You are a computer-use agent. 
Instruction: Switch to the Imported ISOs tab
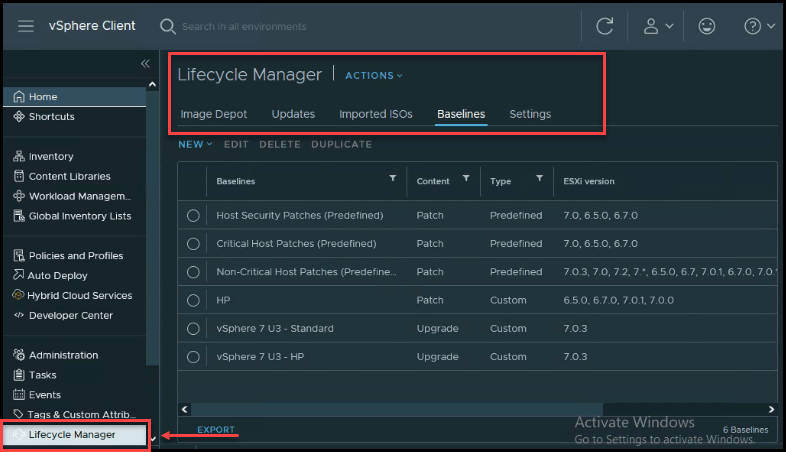(376, 114)
